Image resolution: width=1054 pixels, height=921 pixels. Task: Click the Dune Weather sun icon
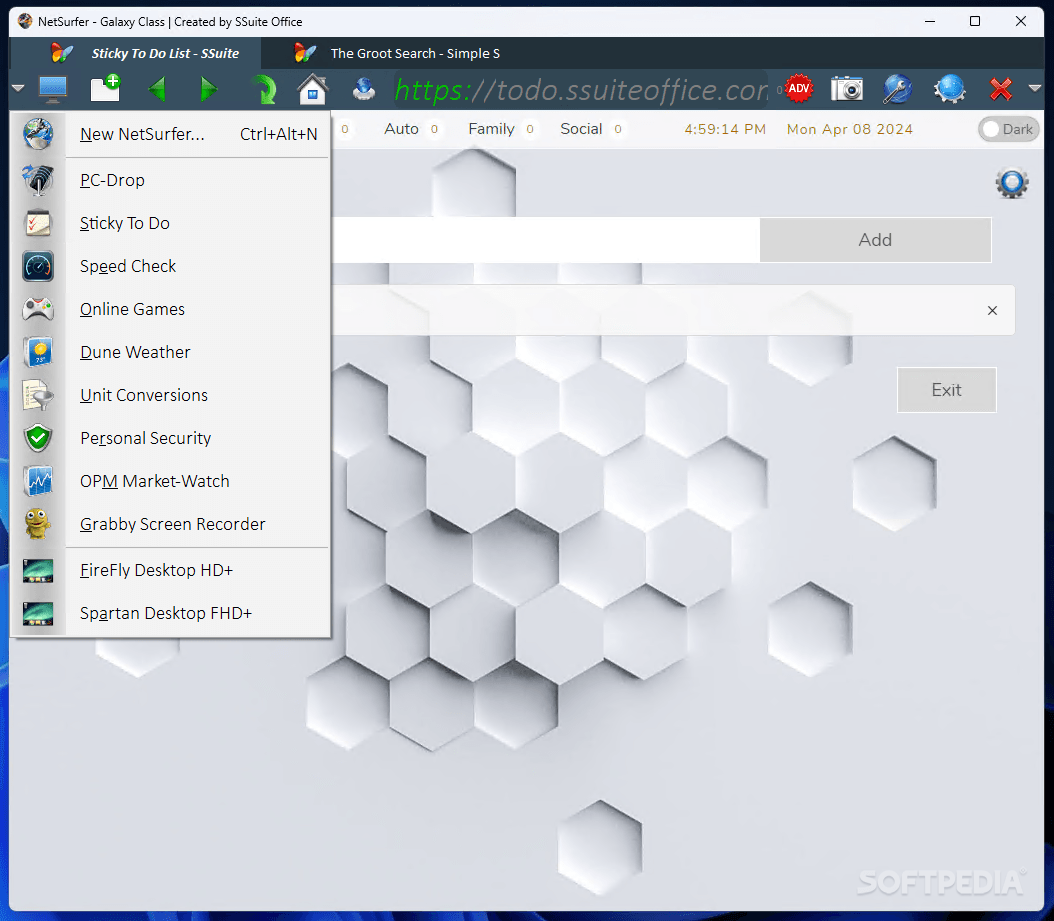click(38, 352)
